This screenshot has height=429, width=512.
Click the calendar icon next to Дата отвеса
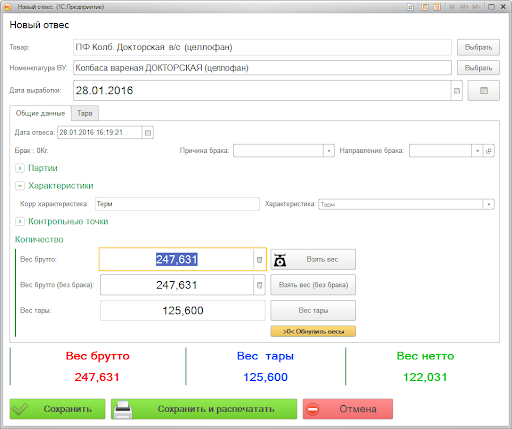tap(148, 133)
